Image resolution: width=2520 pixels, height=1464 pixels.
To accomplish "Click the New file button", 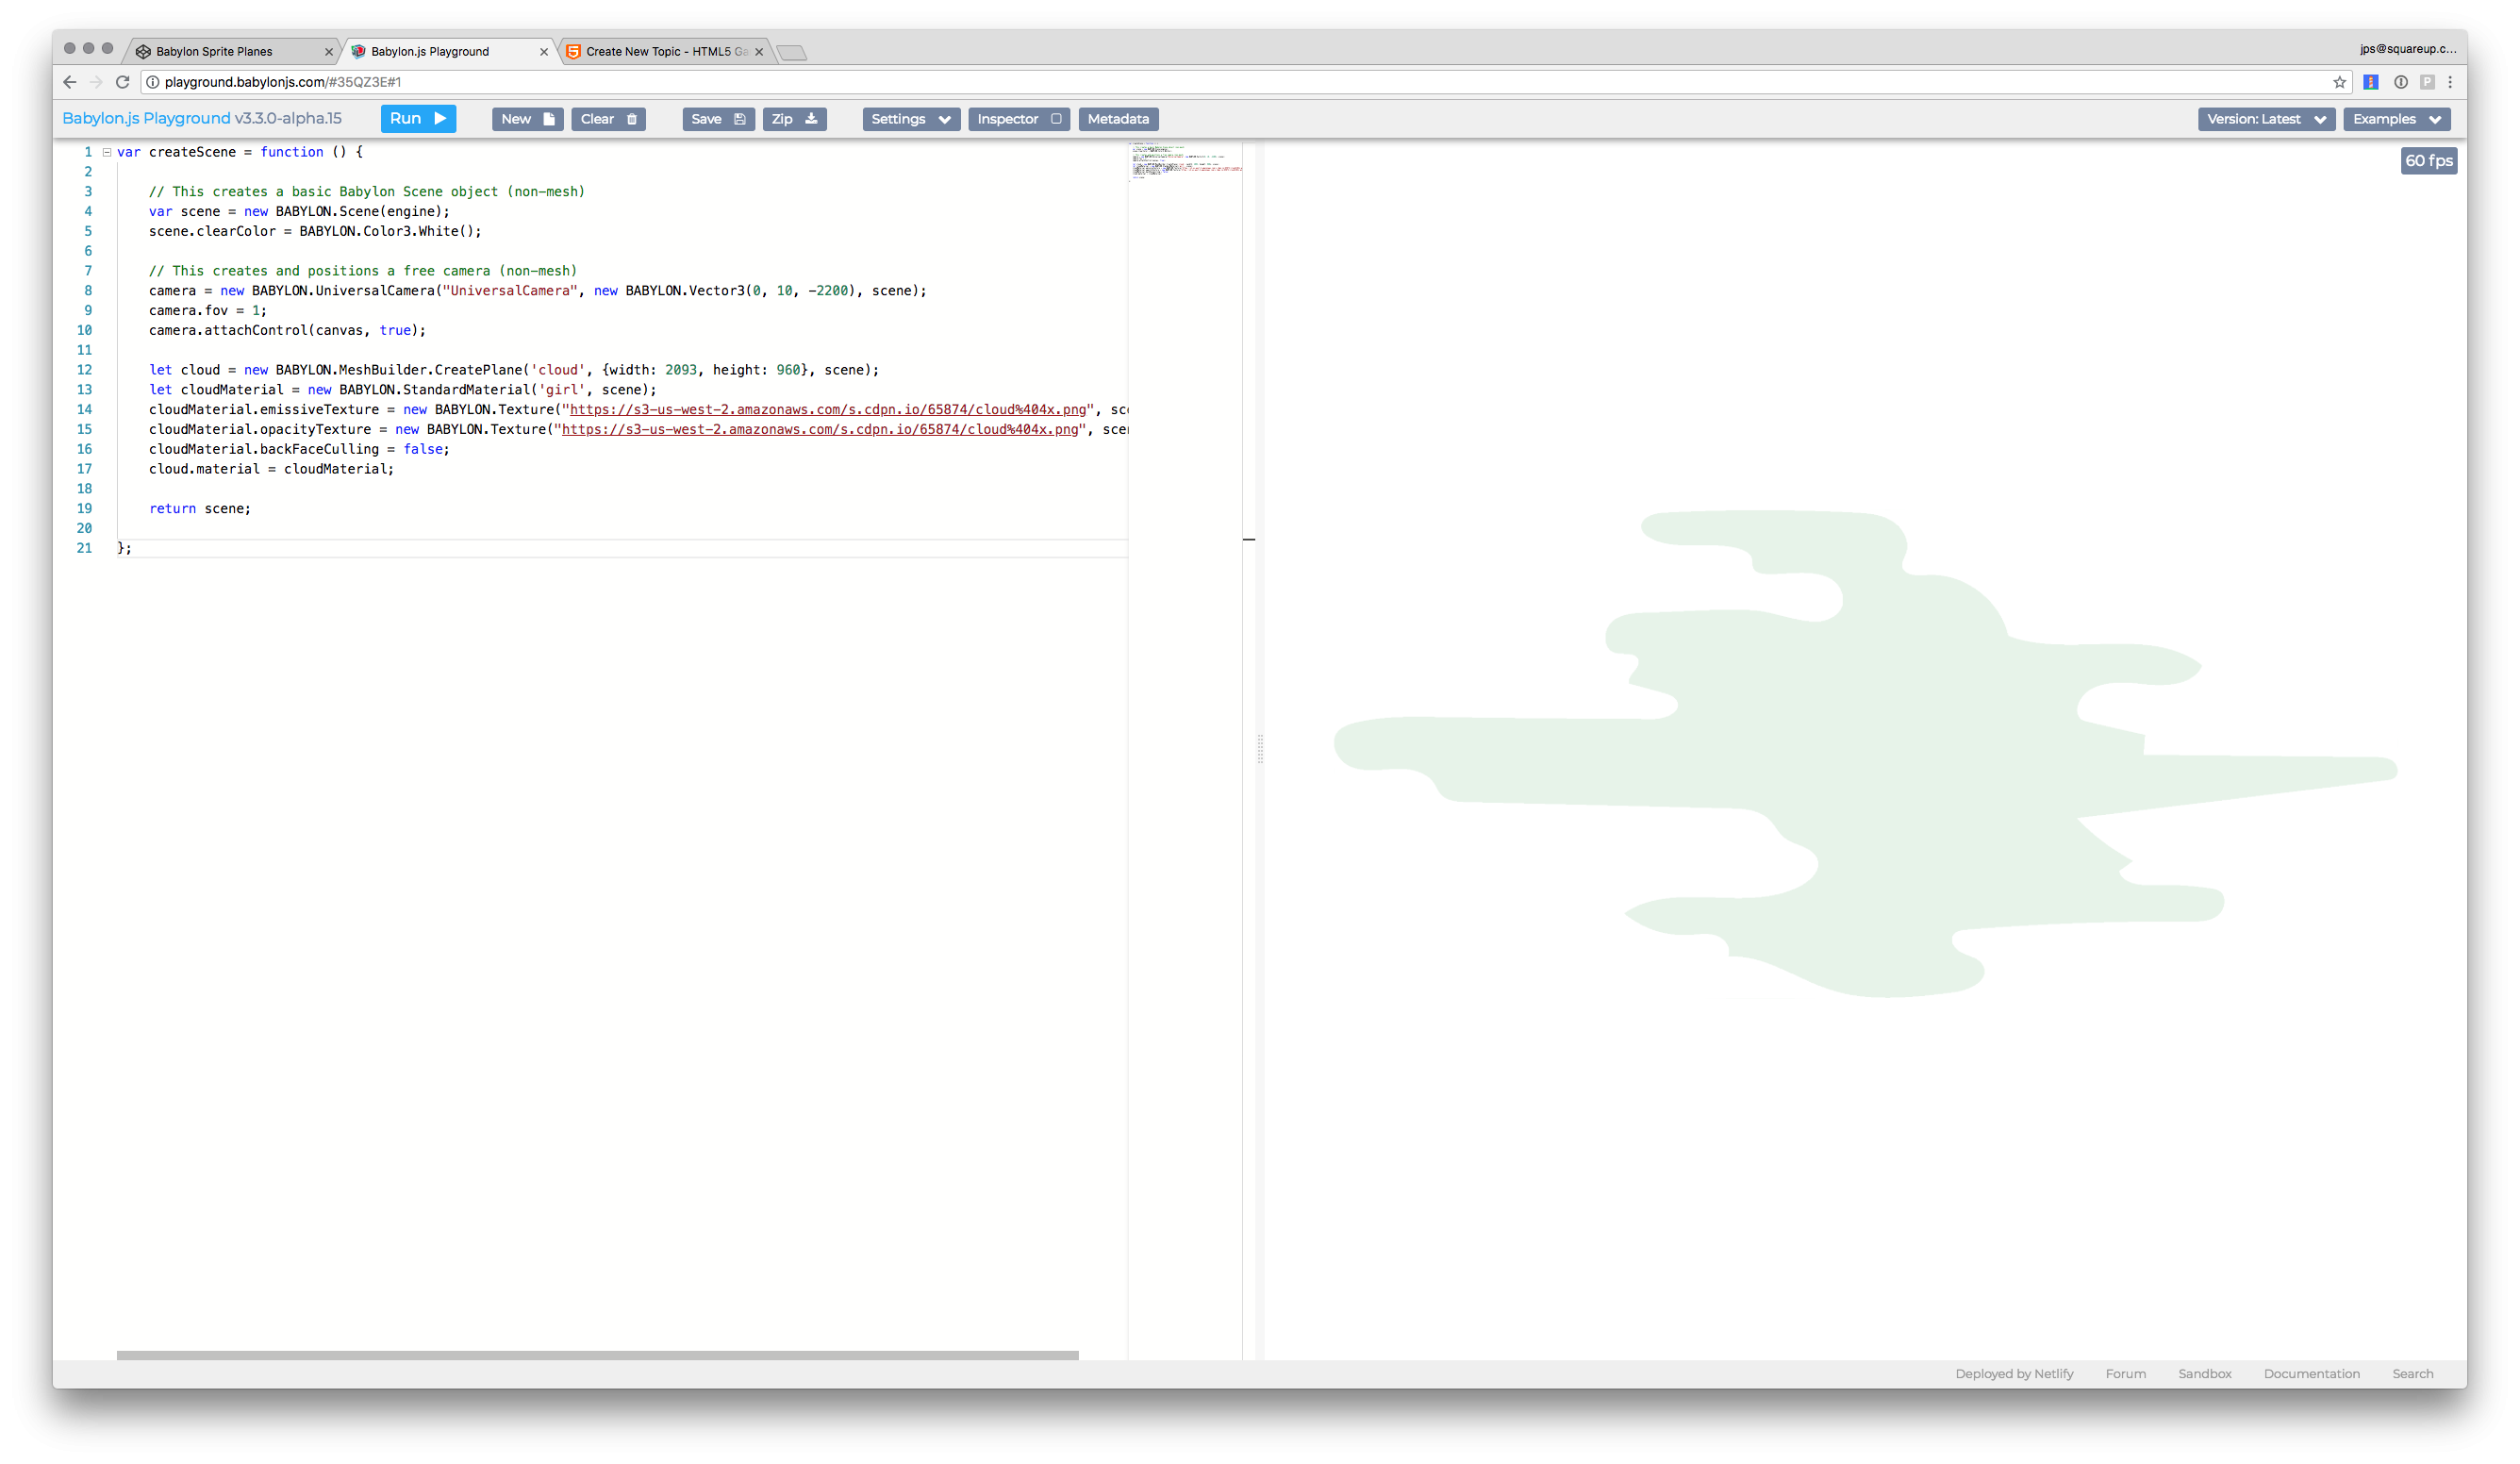I will 528,119.
